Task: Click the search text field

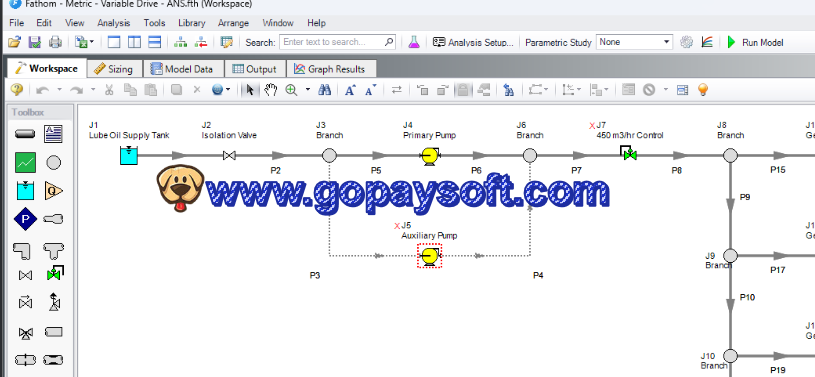Action: (x=337, y=42)
